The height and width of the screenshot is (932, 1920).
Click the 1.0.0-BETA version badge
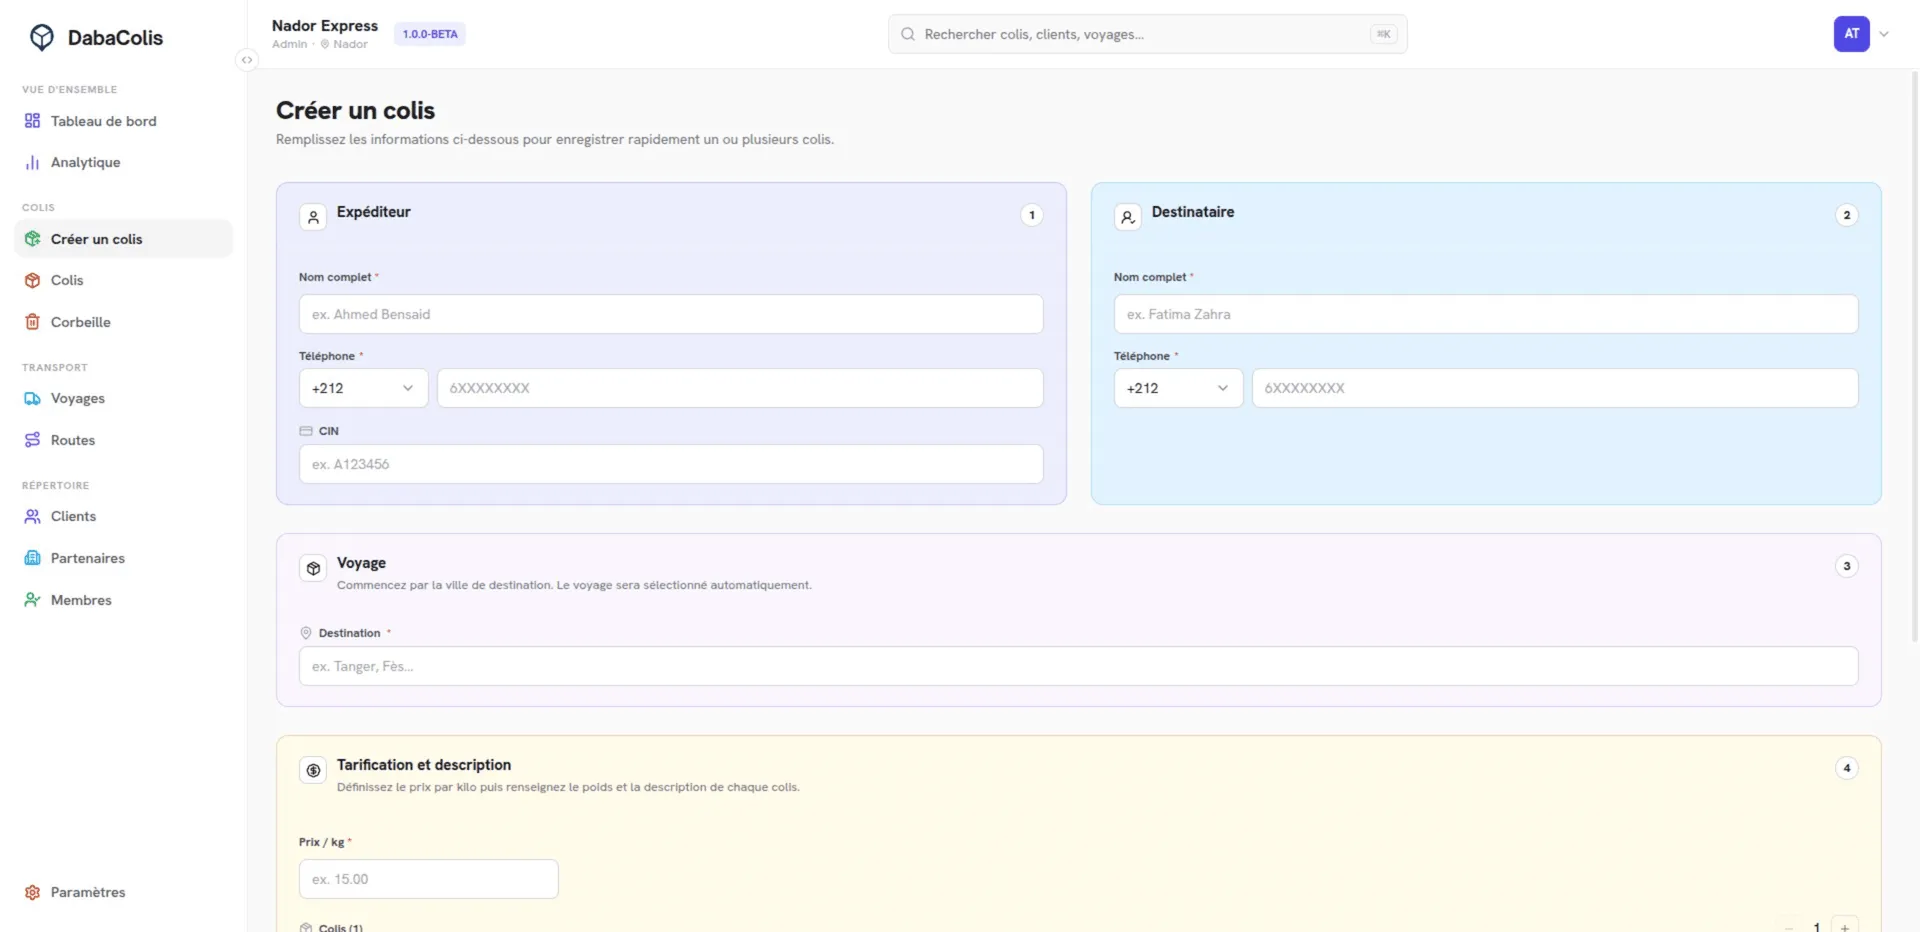[430, 34]
